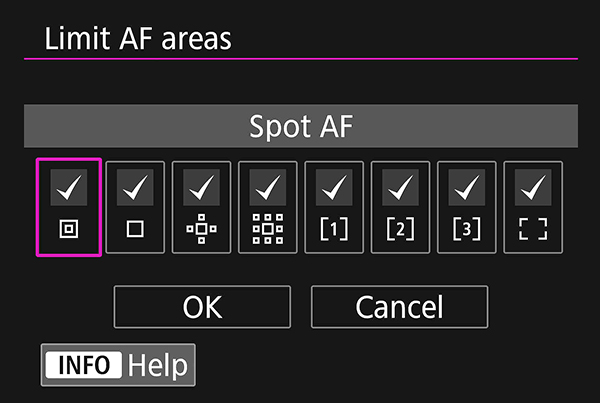Choose the Expand AF area cross icon

coord(201,229)
